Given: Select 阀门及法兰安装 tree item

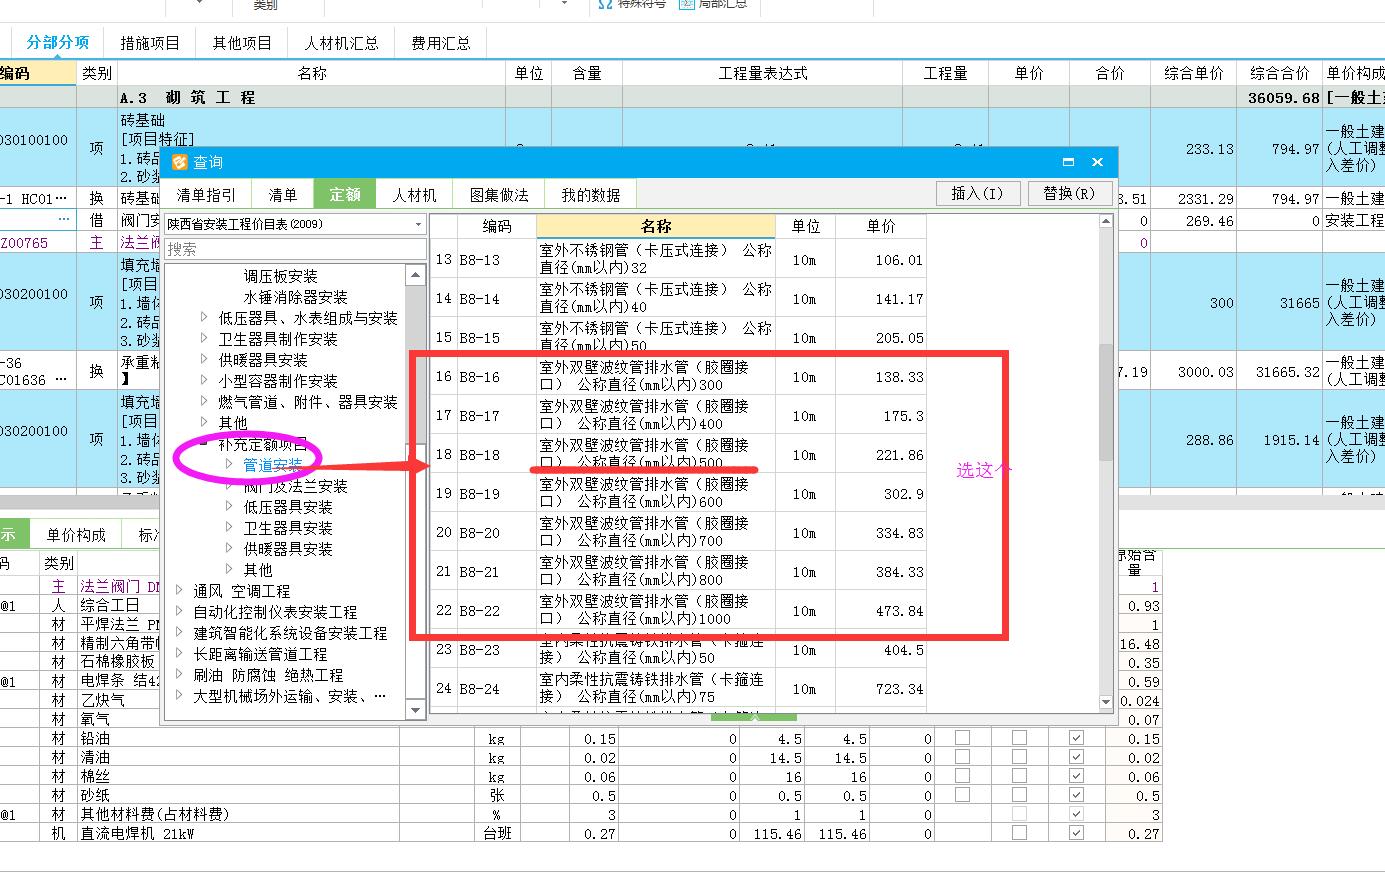Looking at the screenshot, I should pyautogui.click(x=295, y=486).
